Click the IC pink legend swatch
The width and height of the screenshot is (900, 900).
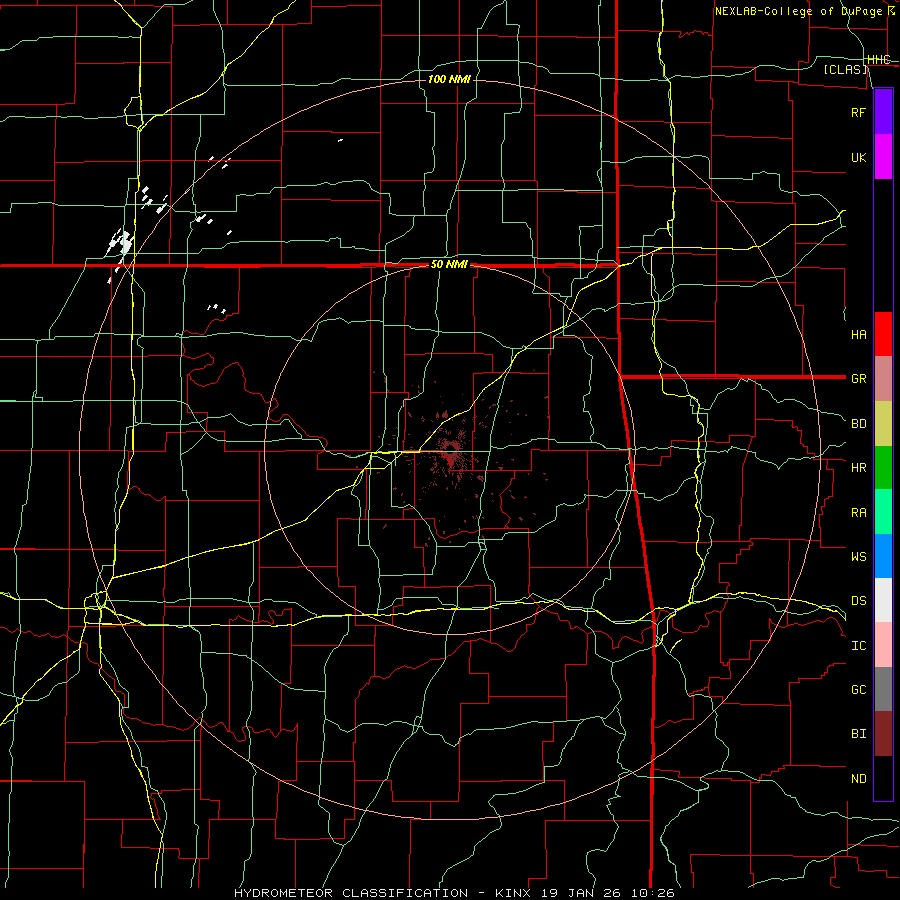tap(883, 645)
